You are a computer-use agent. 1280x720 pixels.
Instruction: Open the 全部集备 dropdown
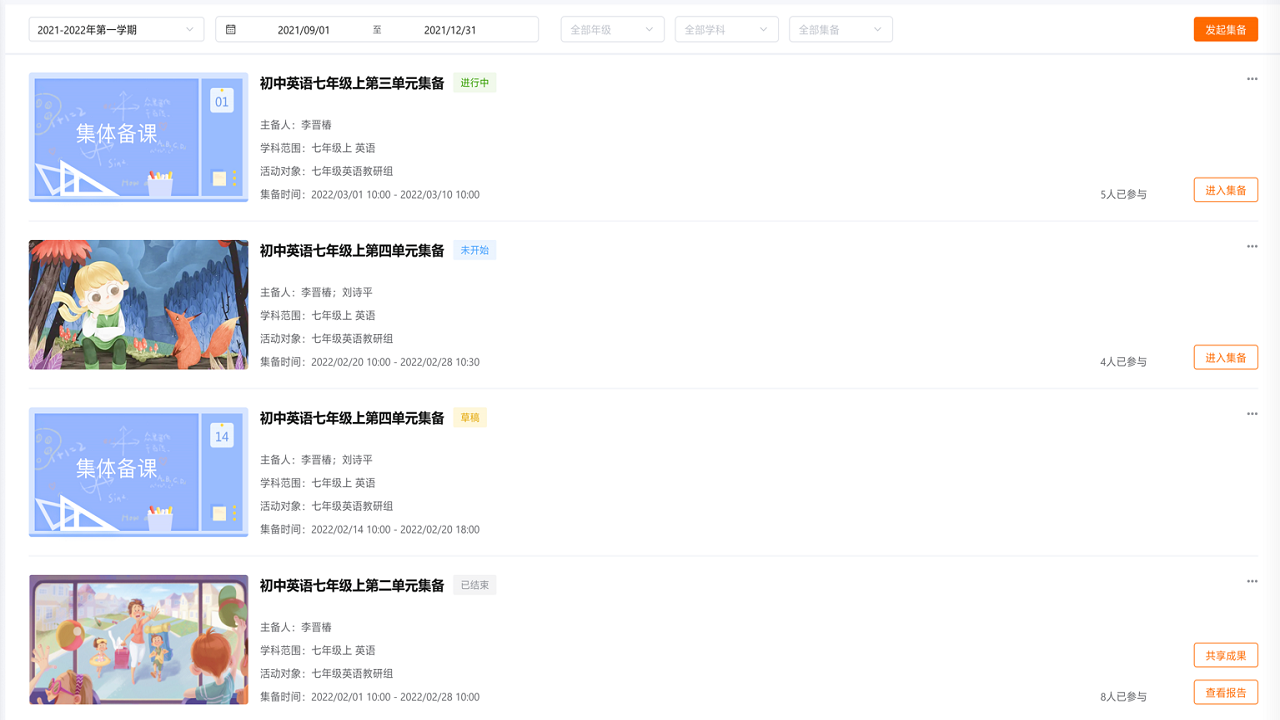840,29
